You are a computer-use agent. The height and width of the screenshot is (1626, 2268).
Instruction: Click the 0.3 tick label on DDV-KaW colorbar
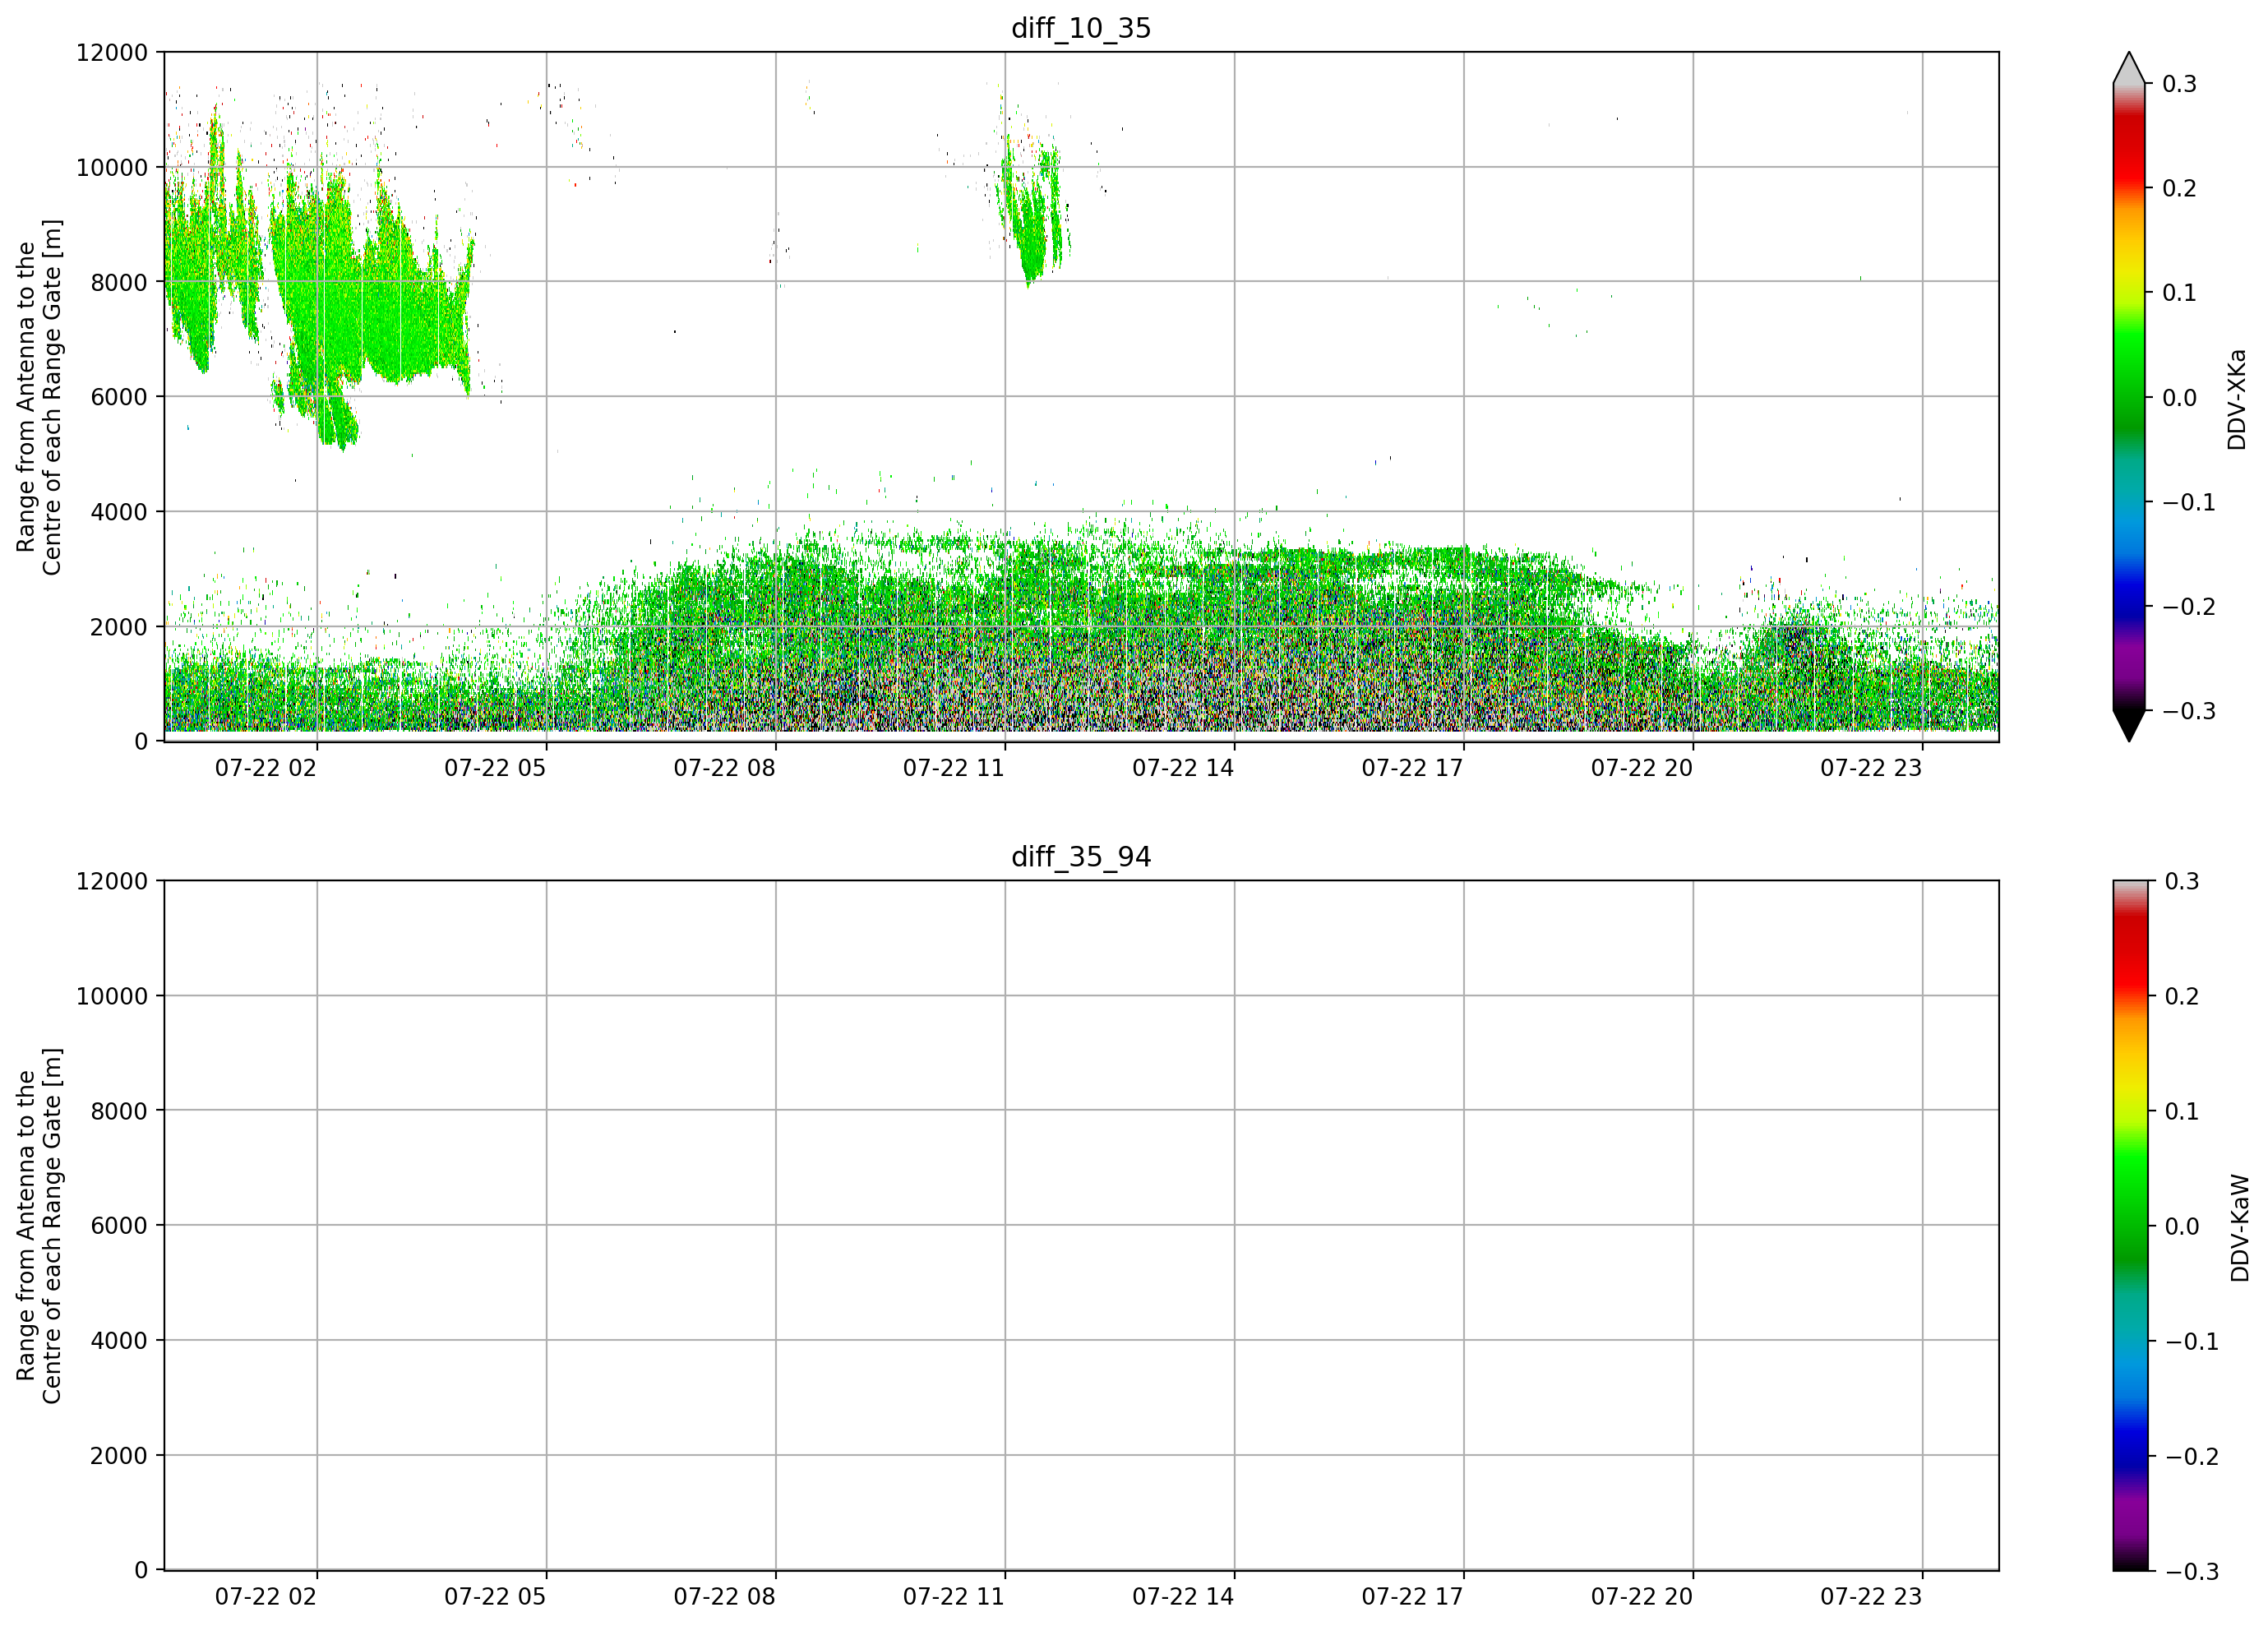(2182, 881)
